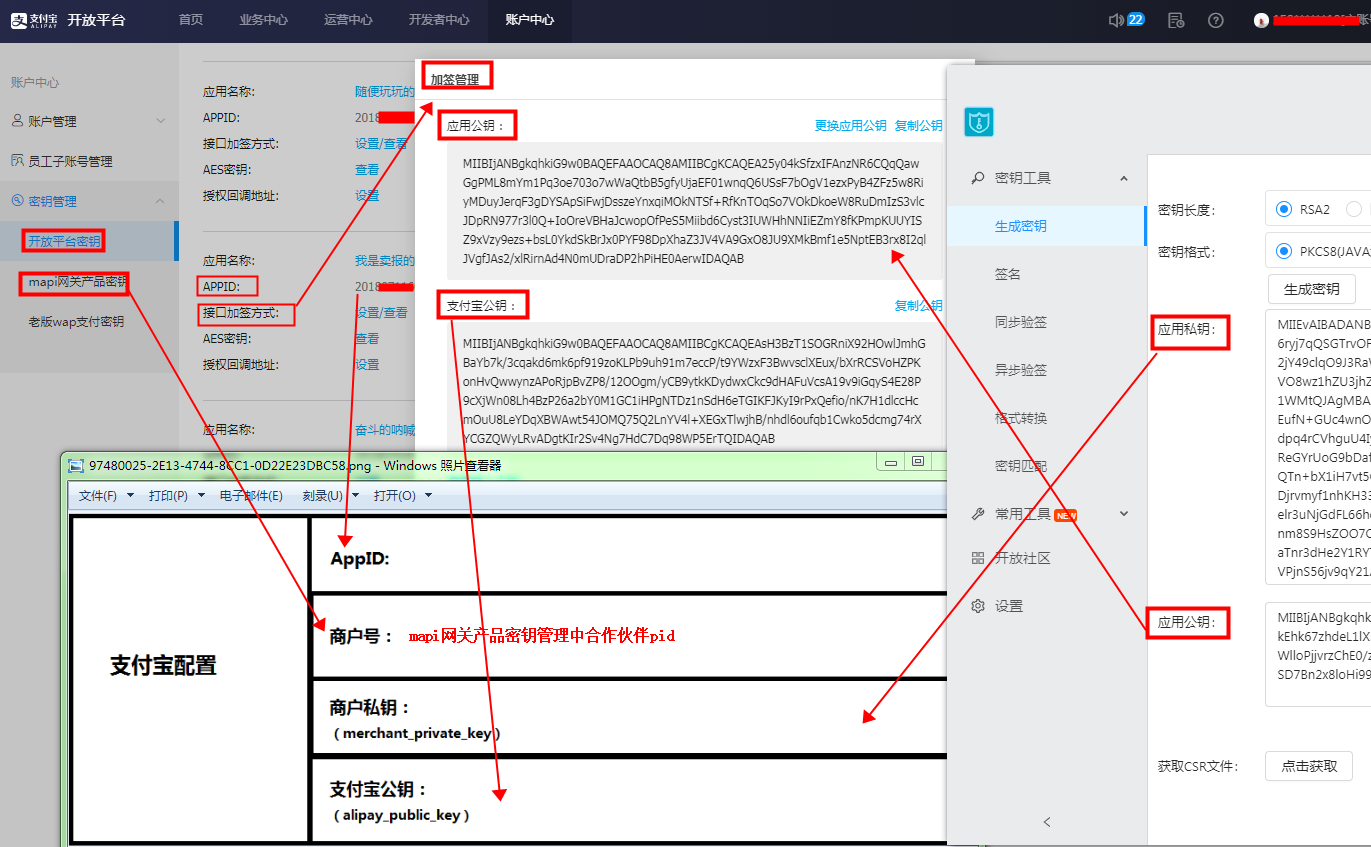
Task: Click 复制公钥 next to 支付宝公钥
Action: click(918, 306)
